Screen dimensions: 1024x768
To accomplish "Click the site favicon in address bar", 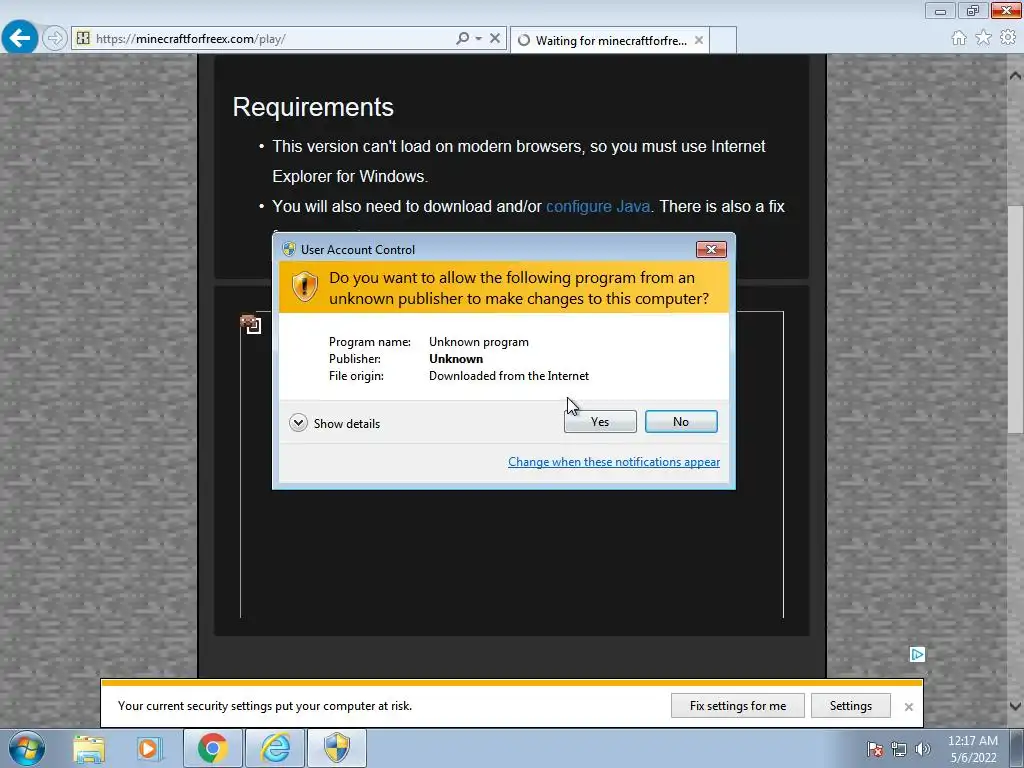I will [x=83, y=39].
